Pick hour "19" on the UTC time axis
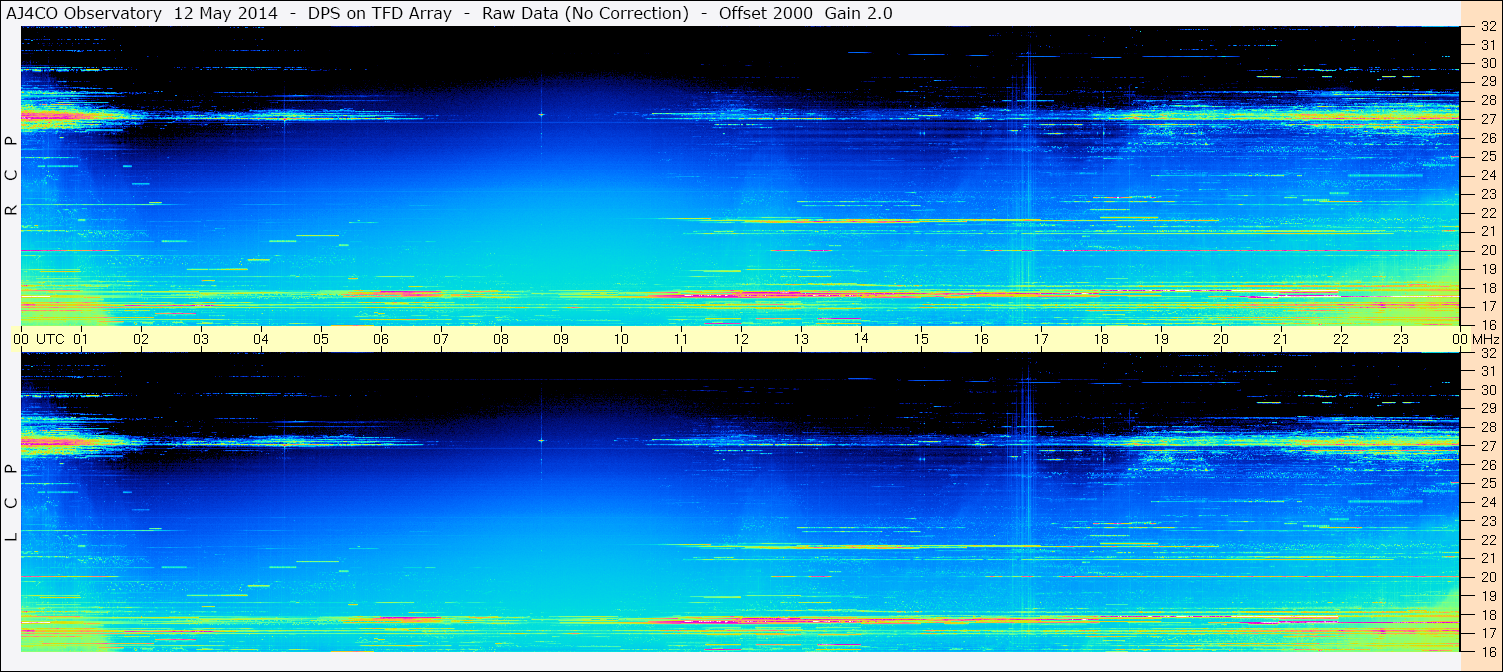Image resolution: width=1503 pixels, height=672 pixels. [x=1161, y=339]
